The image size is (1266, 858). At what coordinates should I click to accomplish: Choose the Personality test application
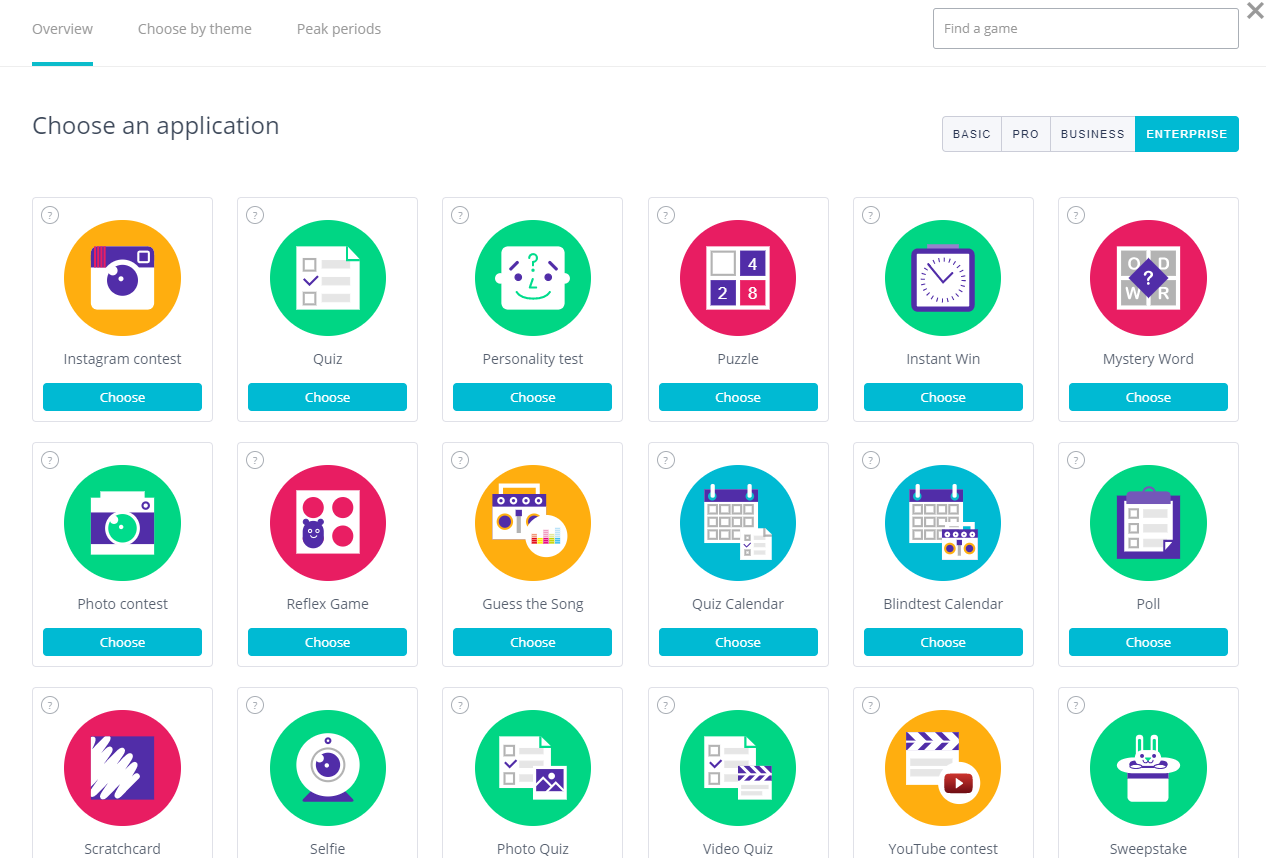tap(533, 397)
